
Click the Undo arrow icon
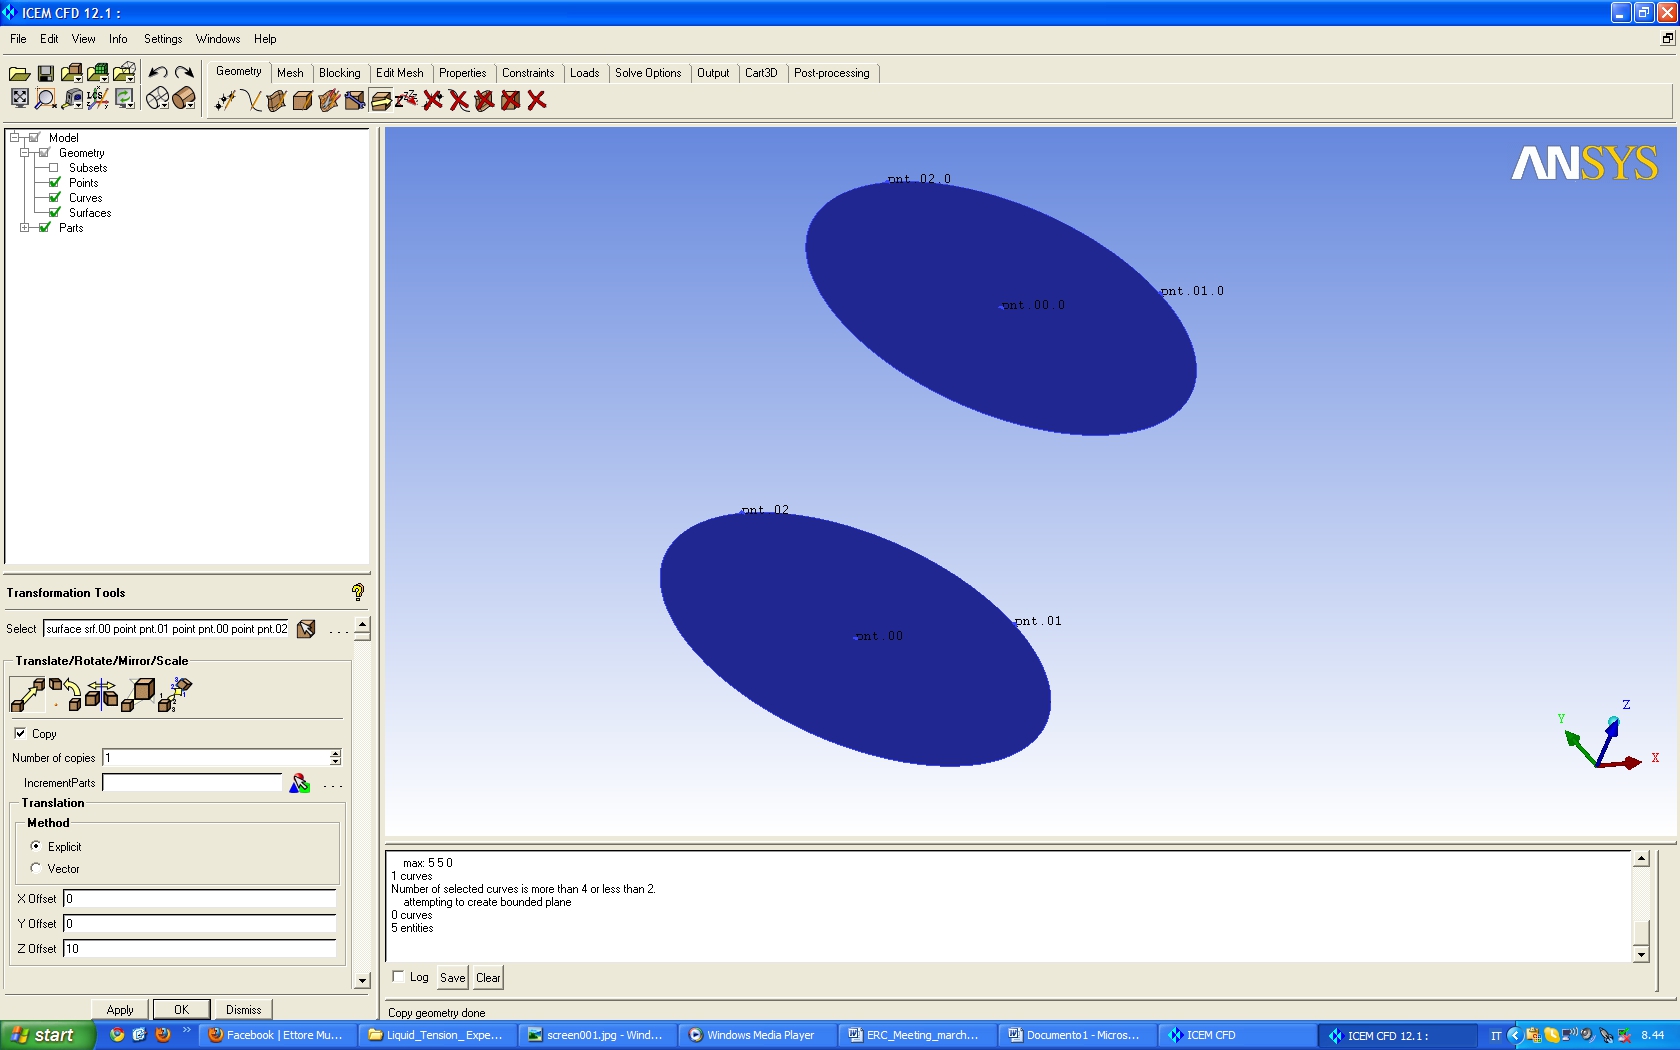pos(158,73)
